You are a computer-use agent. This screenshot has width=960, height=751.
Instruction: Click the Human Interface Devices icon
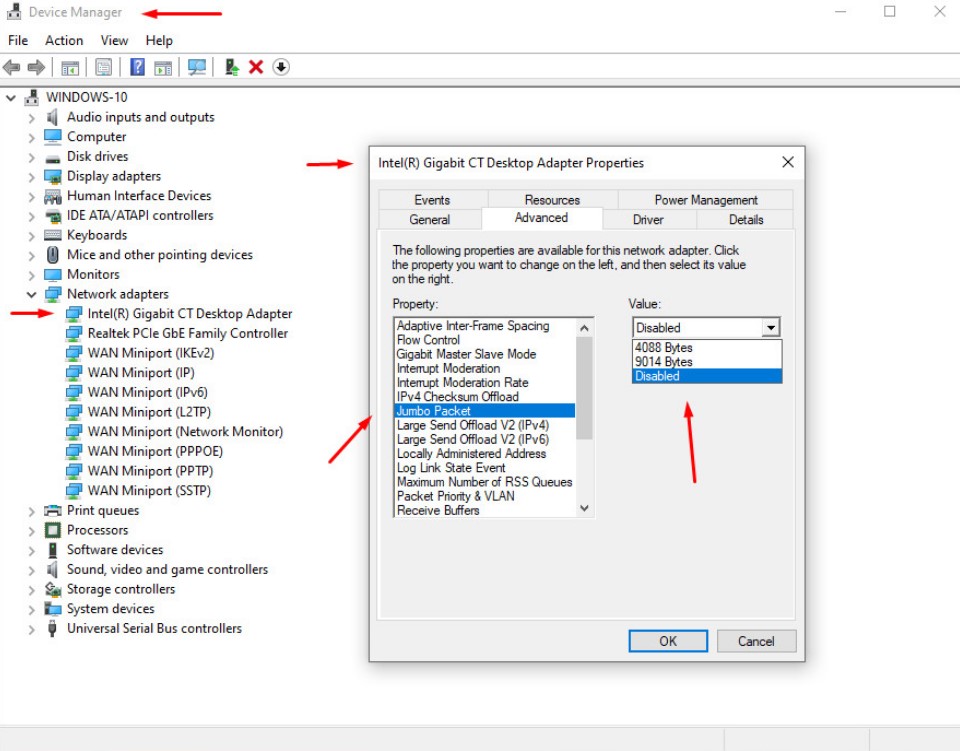click(x=53, y=196)
